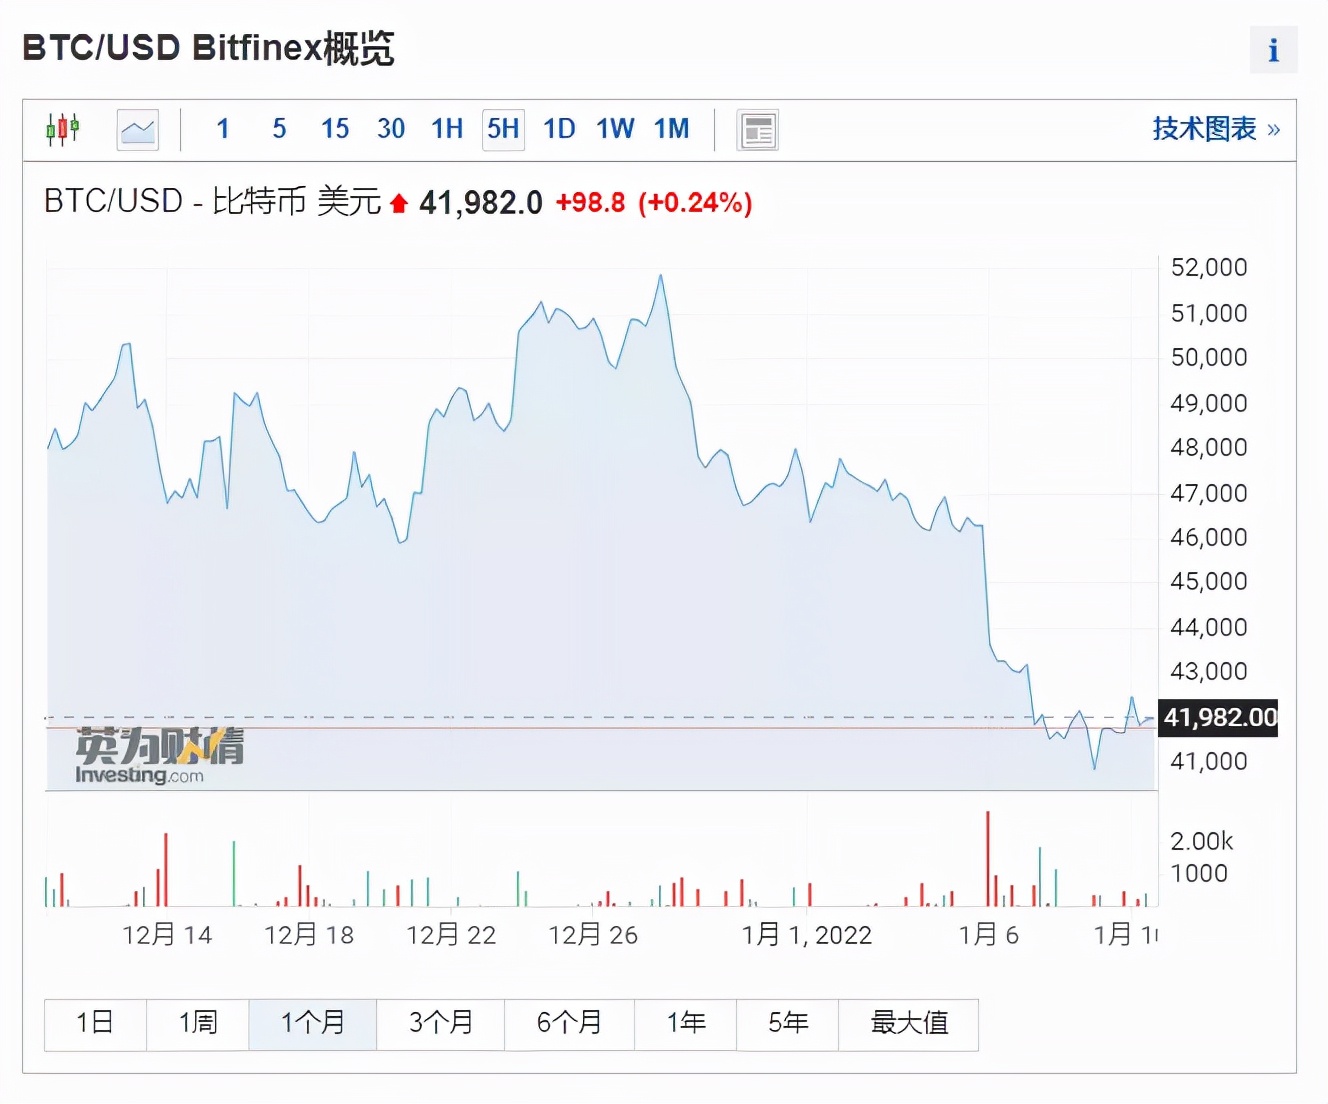Show the 1周 time range
The width and height of the screenshot is (1328, 1104).
pos(197,1023)
